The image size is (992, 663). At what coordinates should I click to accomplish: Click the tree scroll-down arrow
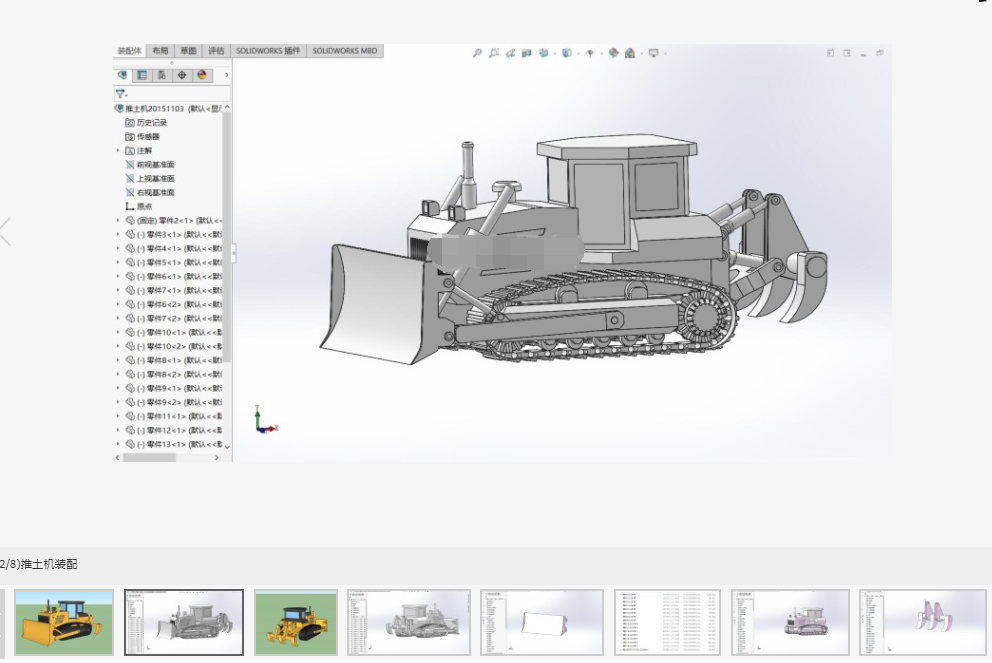pos(227,447)
